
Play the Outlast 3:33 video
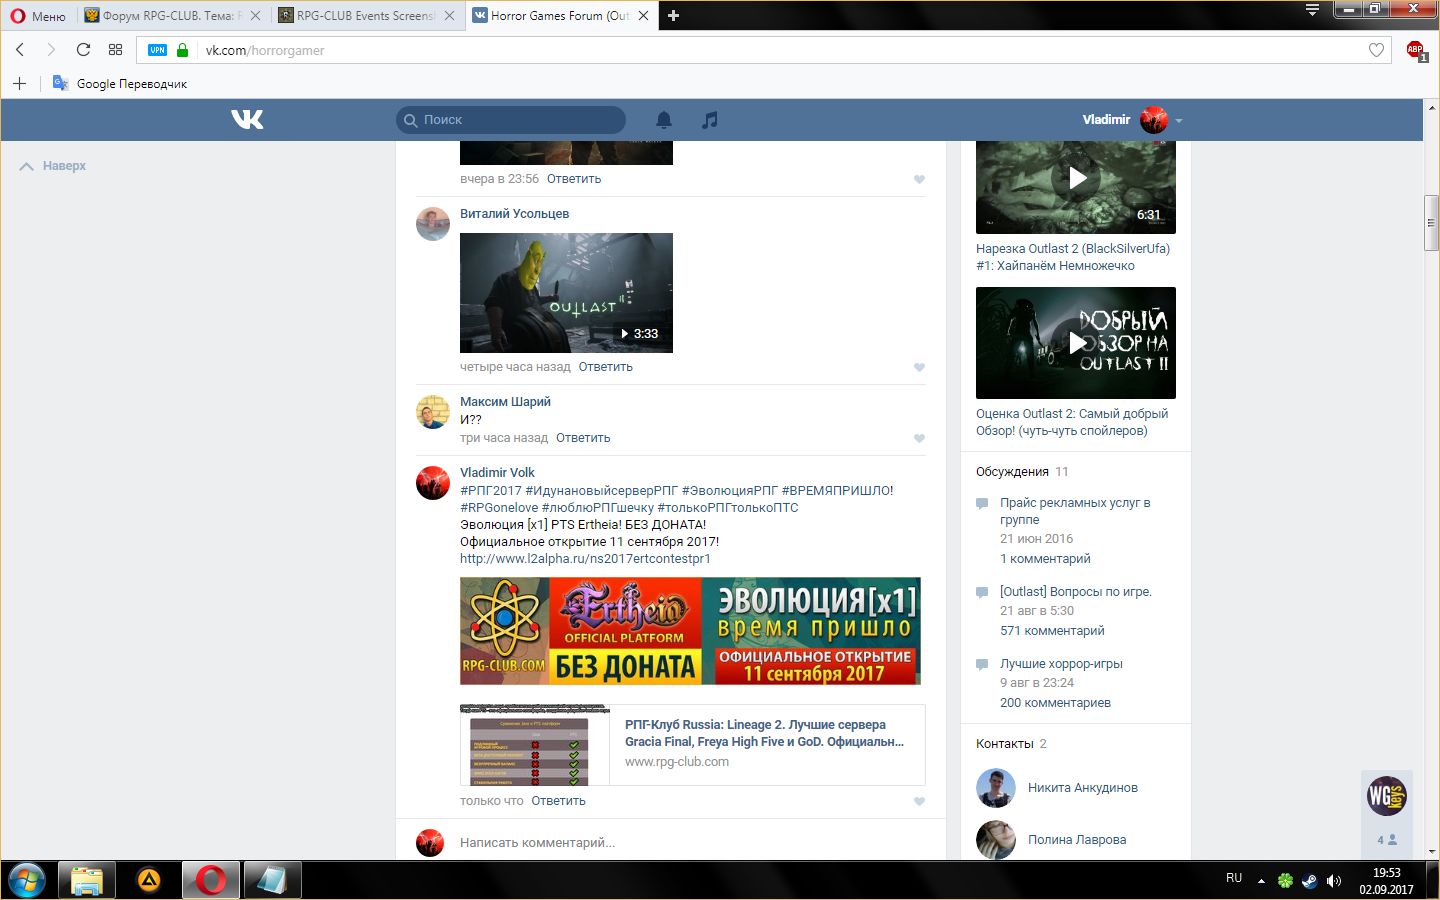tap(566, 293)
